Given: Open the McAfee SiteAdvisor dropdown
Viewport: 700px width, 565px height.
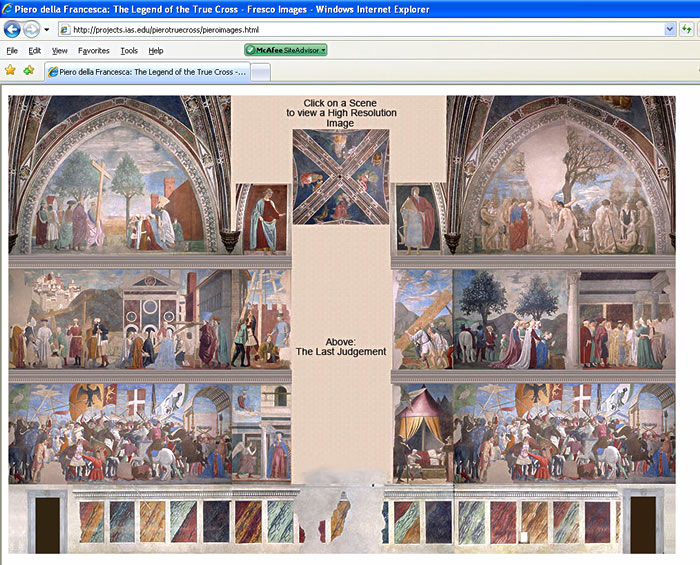Looking at the screenshot, I should (x=286, y=50).
